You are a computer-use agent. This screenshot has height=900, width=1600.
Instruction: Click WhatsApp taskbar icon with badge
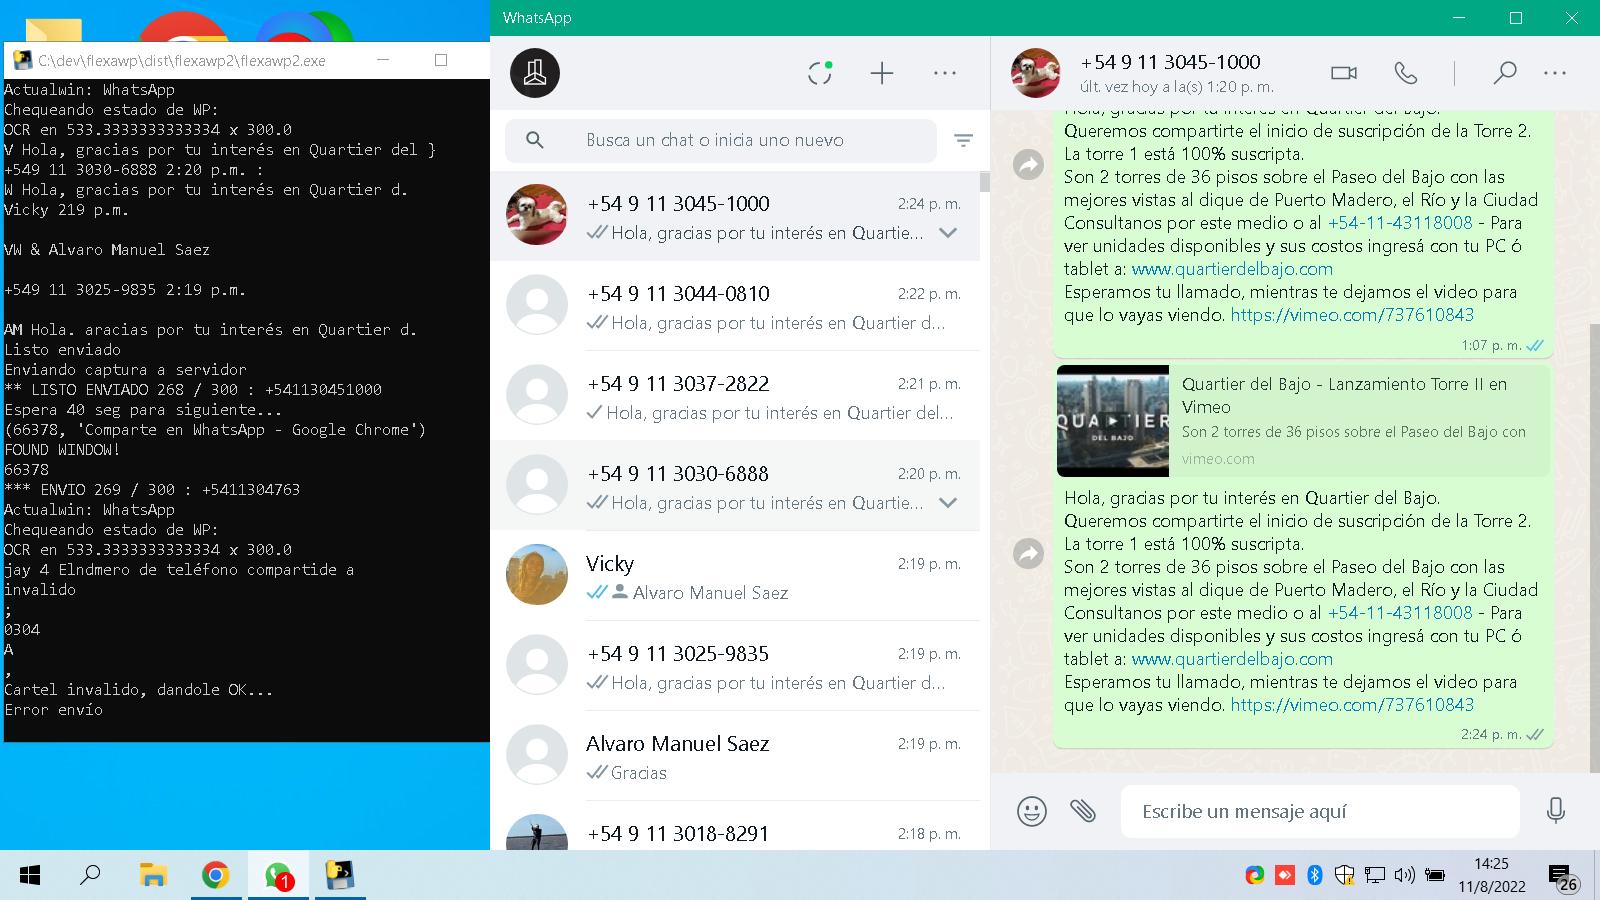278,876
